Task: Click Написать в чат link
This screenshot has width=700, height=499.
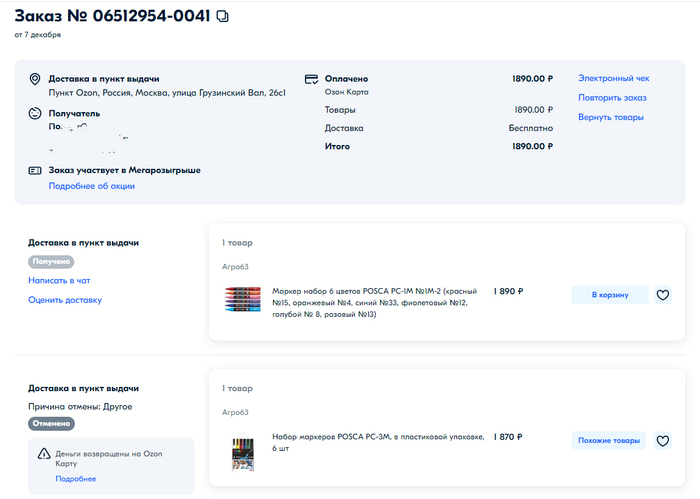Action: click(x=59, y=281)
